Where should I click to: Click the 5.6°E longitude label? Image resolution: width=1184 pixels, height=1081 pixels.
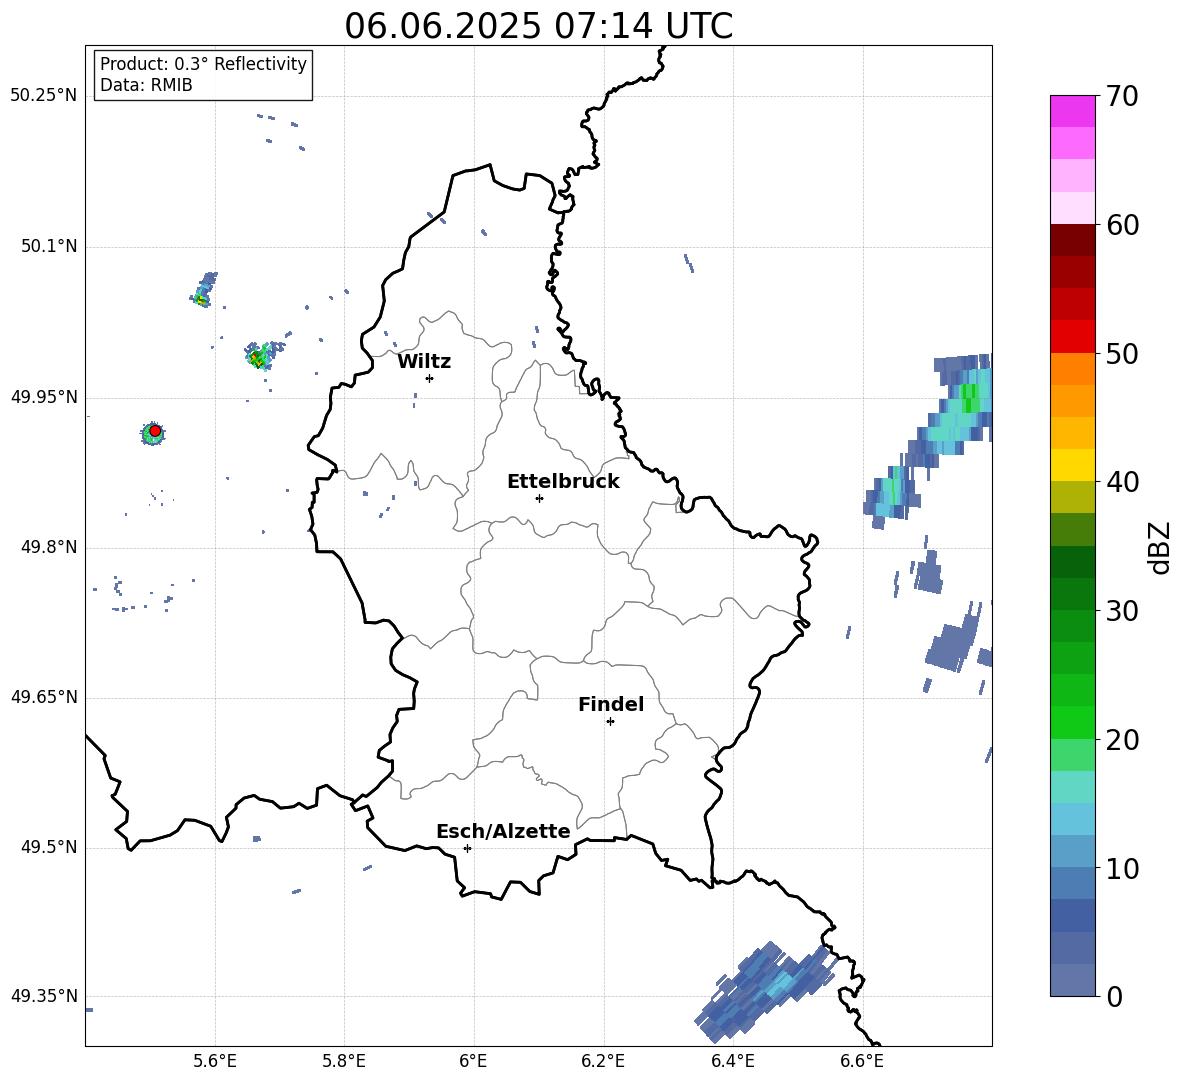pos(215,1061)
